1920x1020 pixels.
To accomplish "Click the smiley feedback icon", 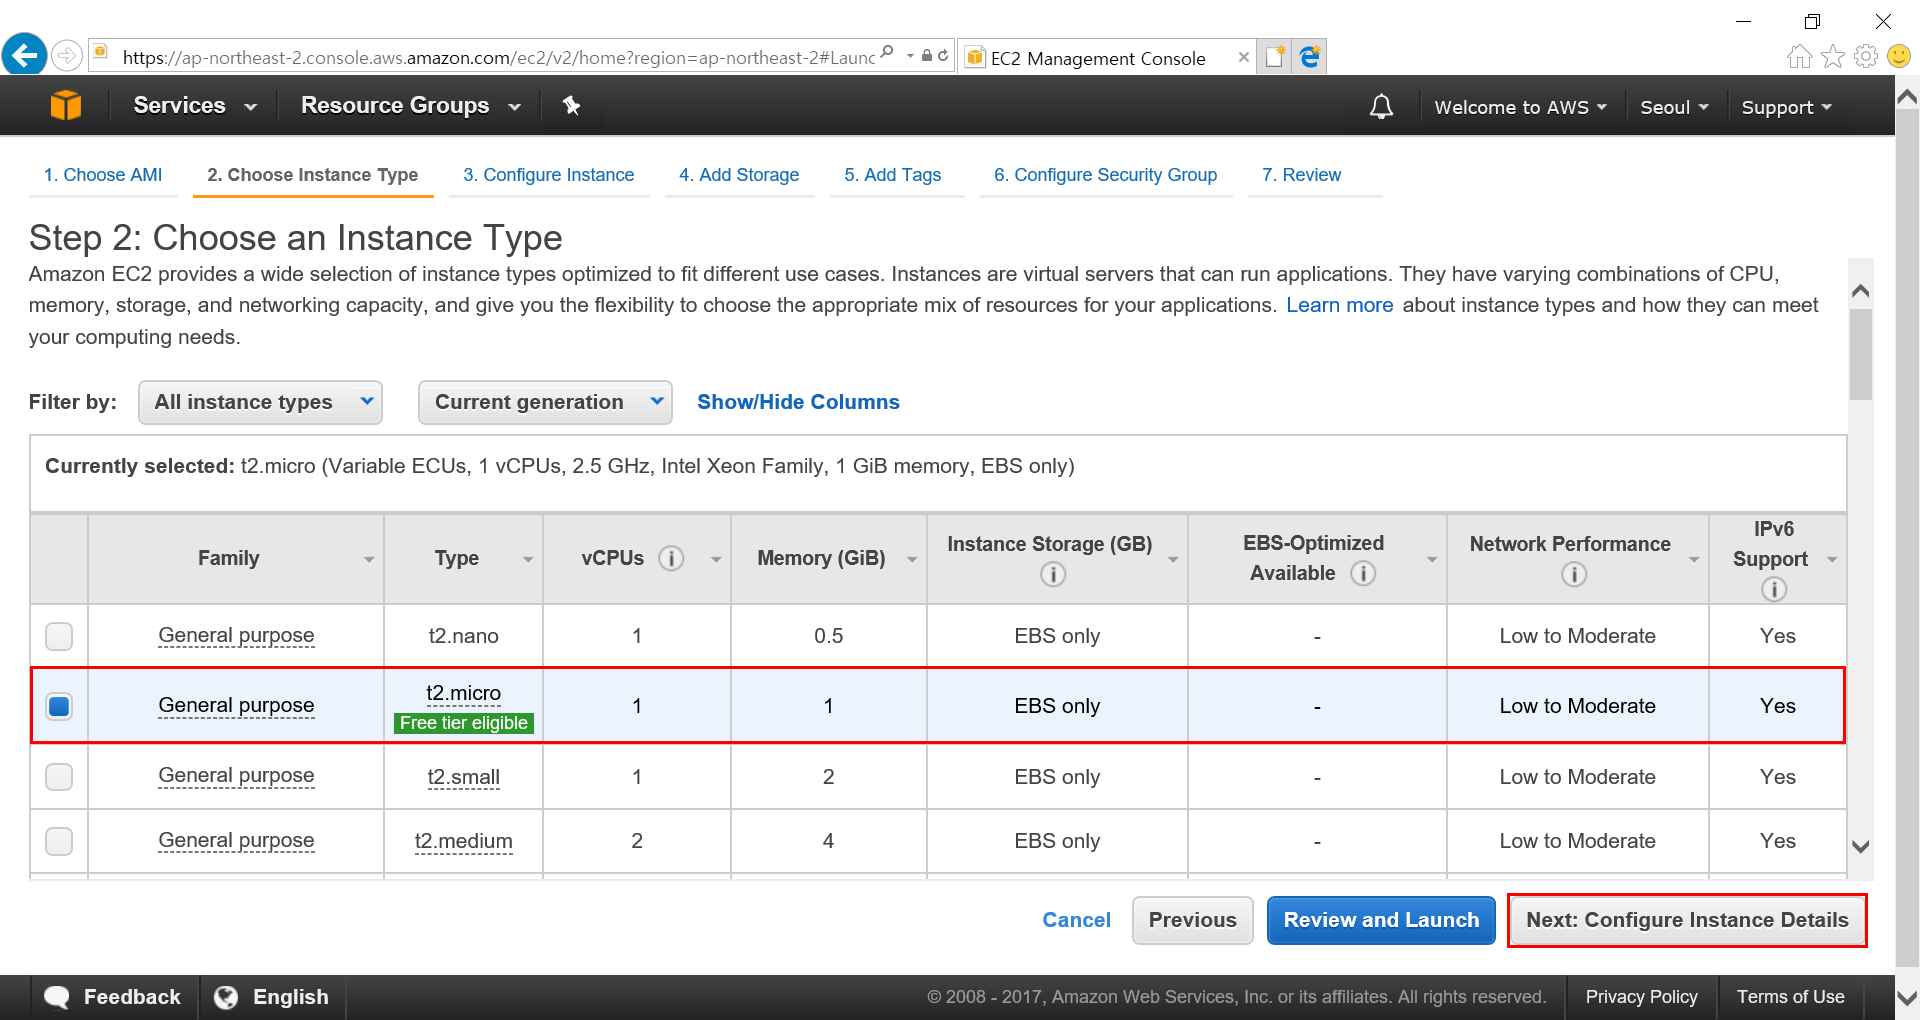I will click(x=1898, y=57).
